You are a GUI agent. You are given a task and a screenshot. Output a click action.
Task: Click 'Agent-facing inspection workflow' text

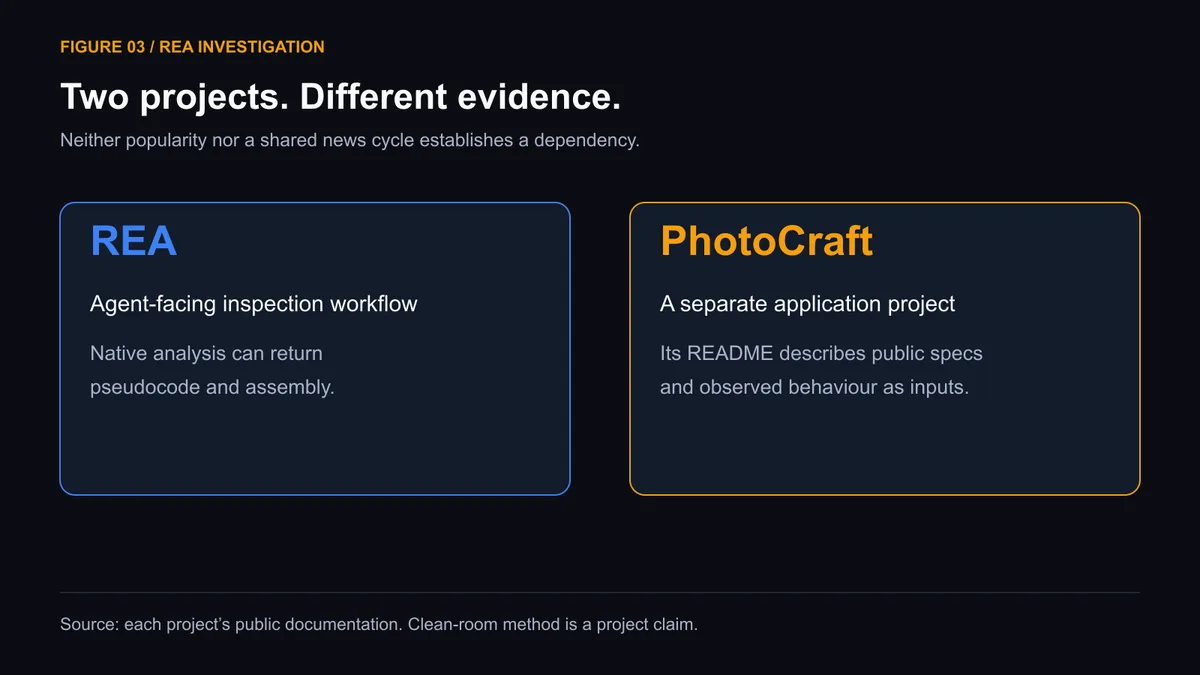coord(254,304)
